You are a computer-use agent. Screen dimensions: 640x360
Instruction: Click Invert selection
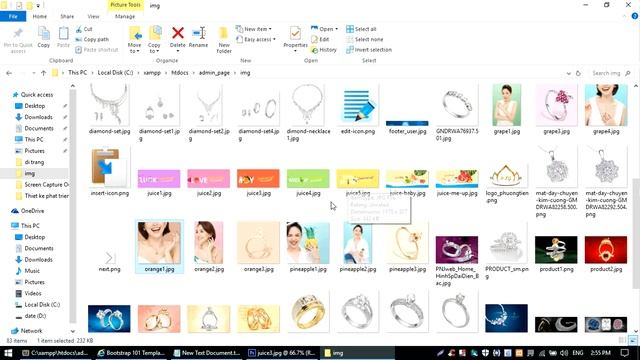tap(369, 49)
